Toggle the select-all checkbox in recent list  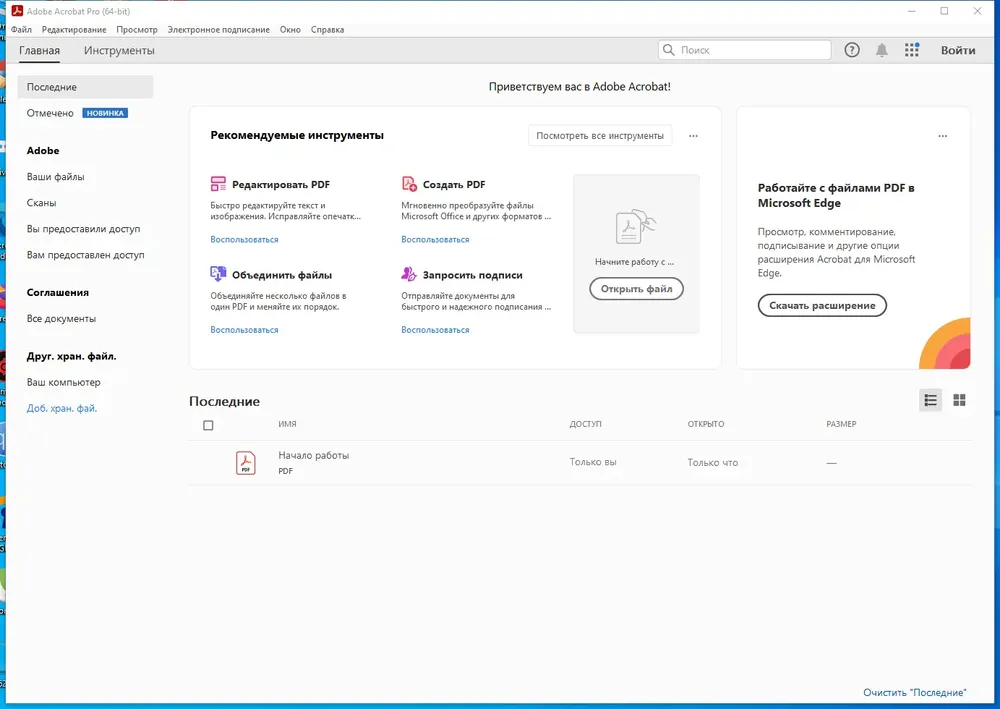(x=208, y=425)
